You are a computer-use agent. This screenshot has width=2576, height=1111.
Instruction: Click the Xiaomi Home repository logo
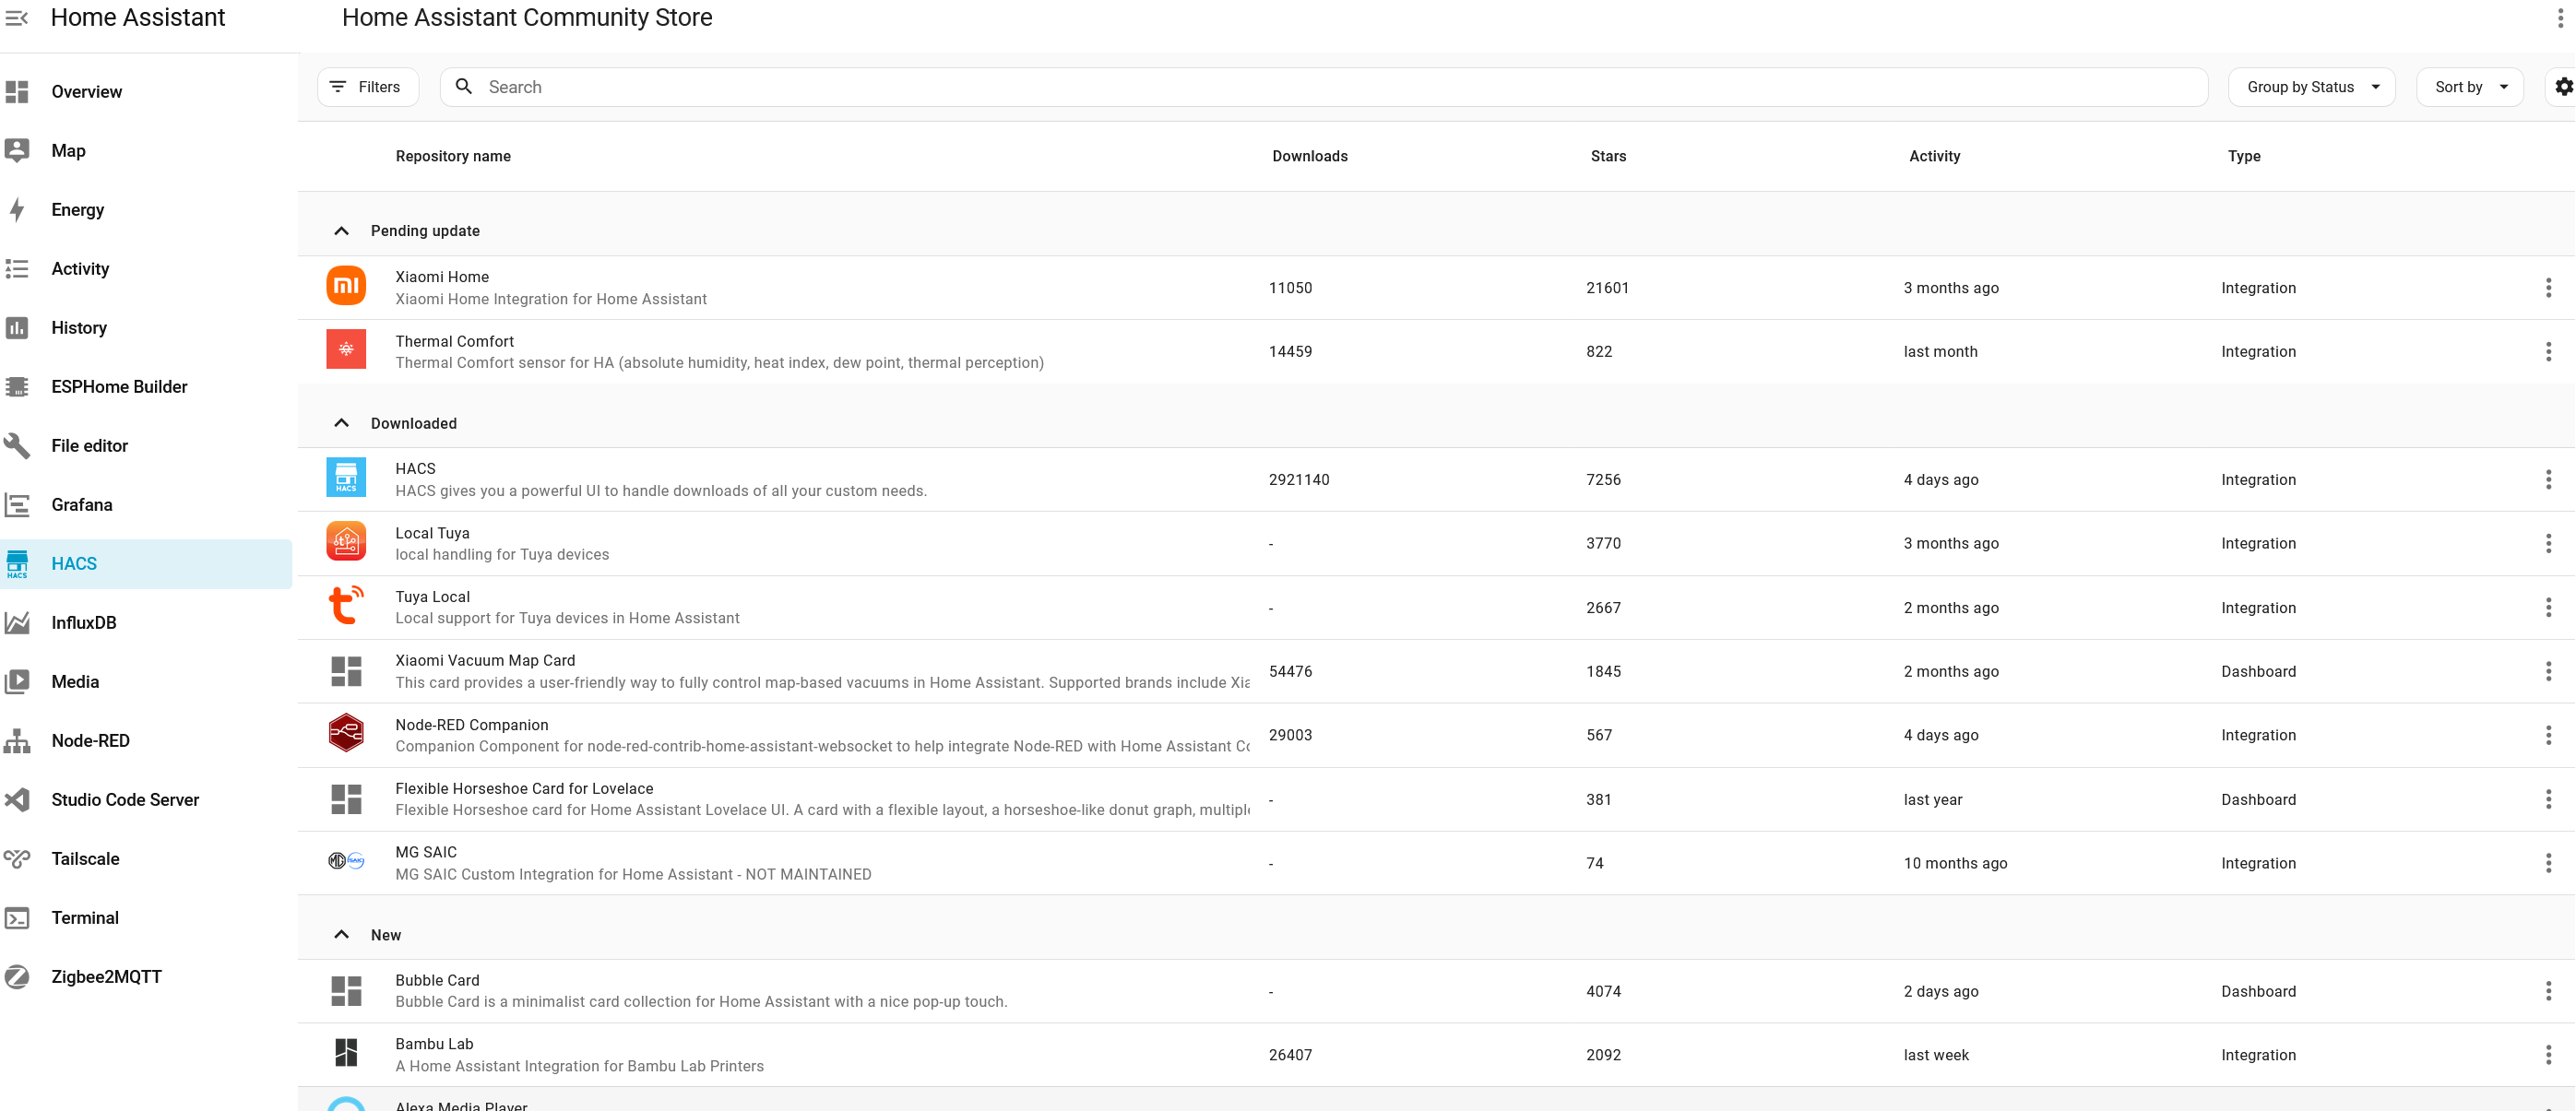coord(346,287)
